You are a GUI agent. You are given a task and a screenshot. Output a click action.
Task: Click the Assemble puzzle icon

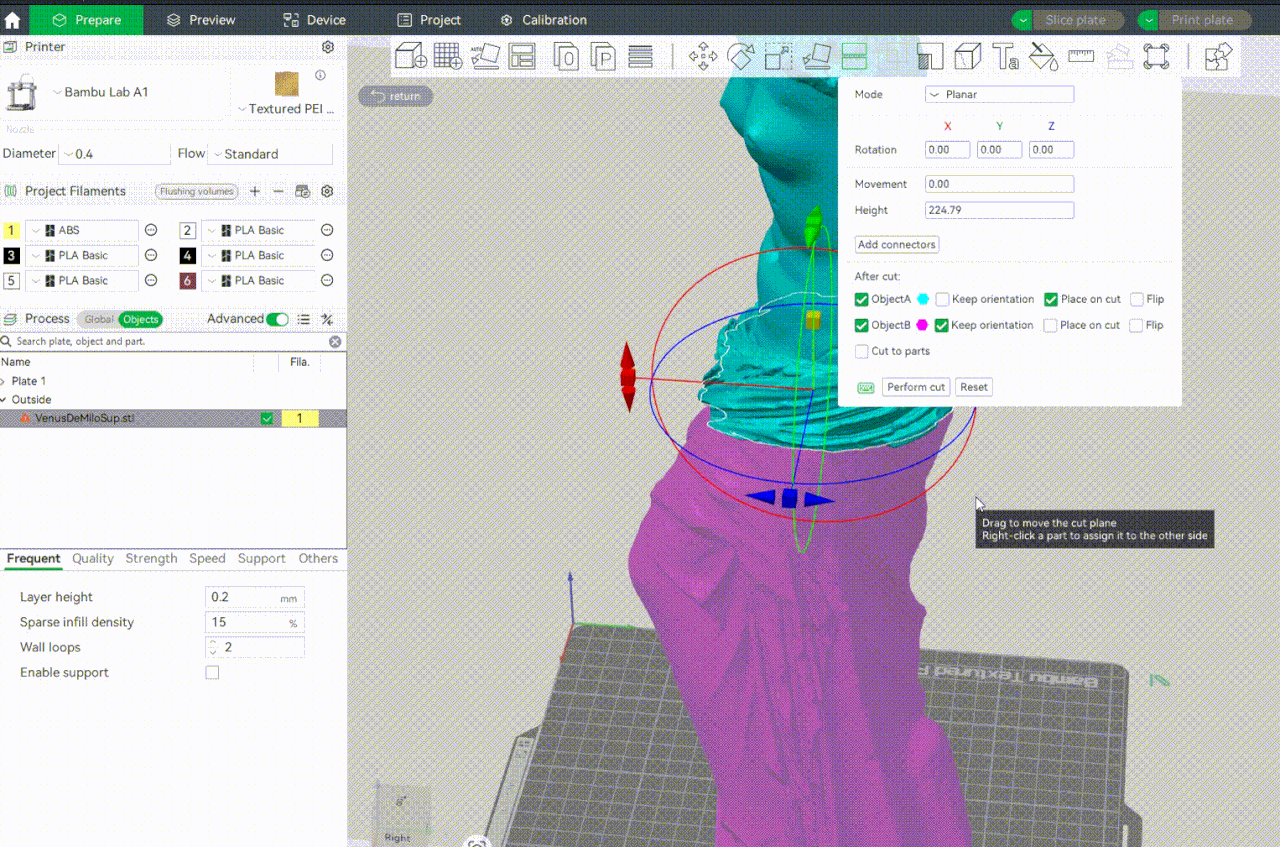(x=1218, y=56)
